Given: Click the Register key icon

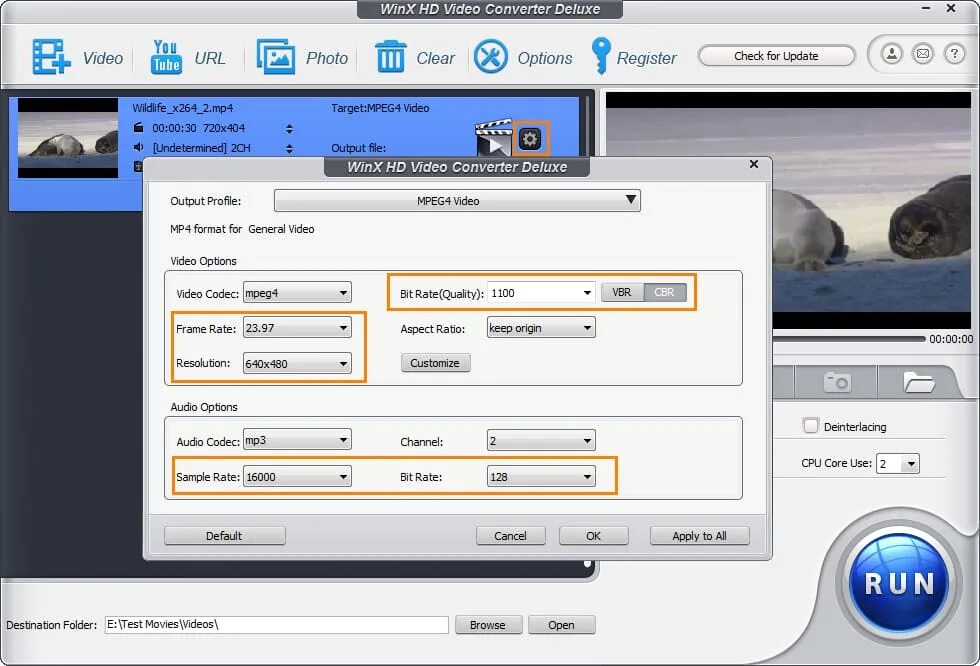Looking at the screenshot, I should (601, 56).
